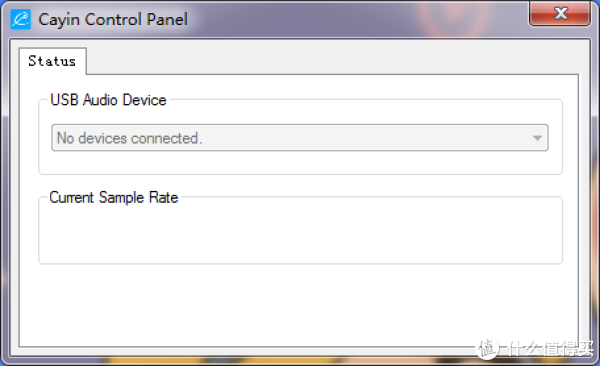Click the word "Cayin" in title bar
The width and height of the screenshot is (600, 366).
pyautogui.click(x=59, y=20)
